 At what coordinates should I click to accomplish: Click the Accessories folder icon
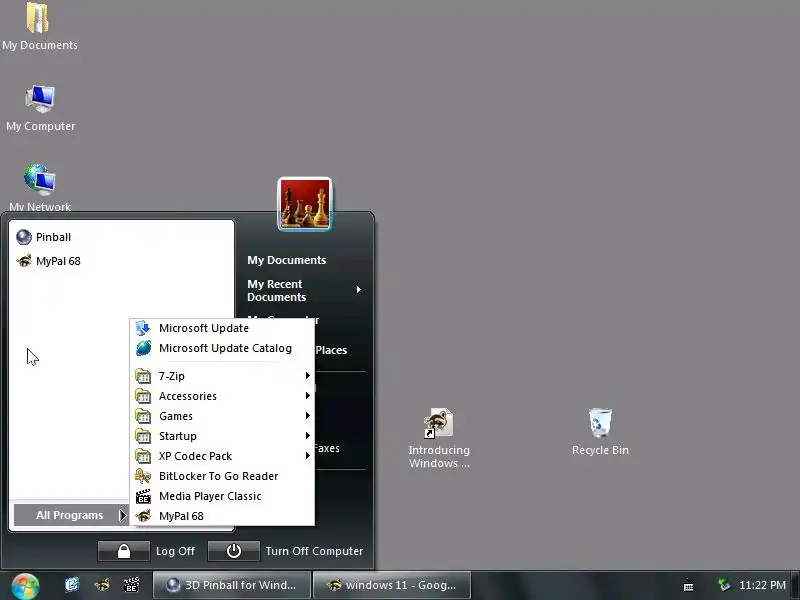[x=143, y=396]
